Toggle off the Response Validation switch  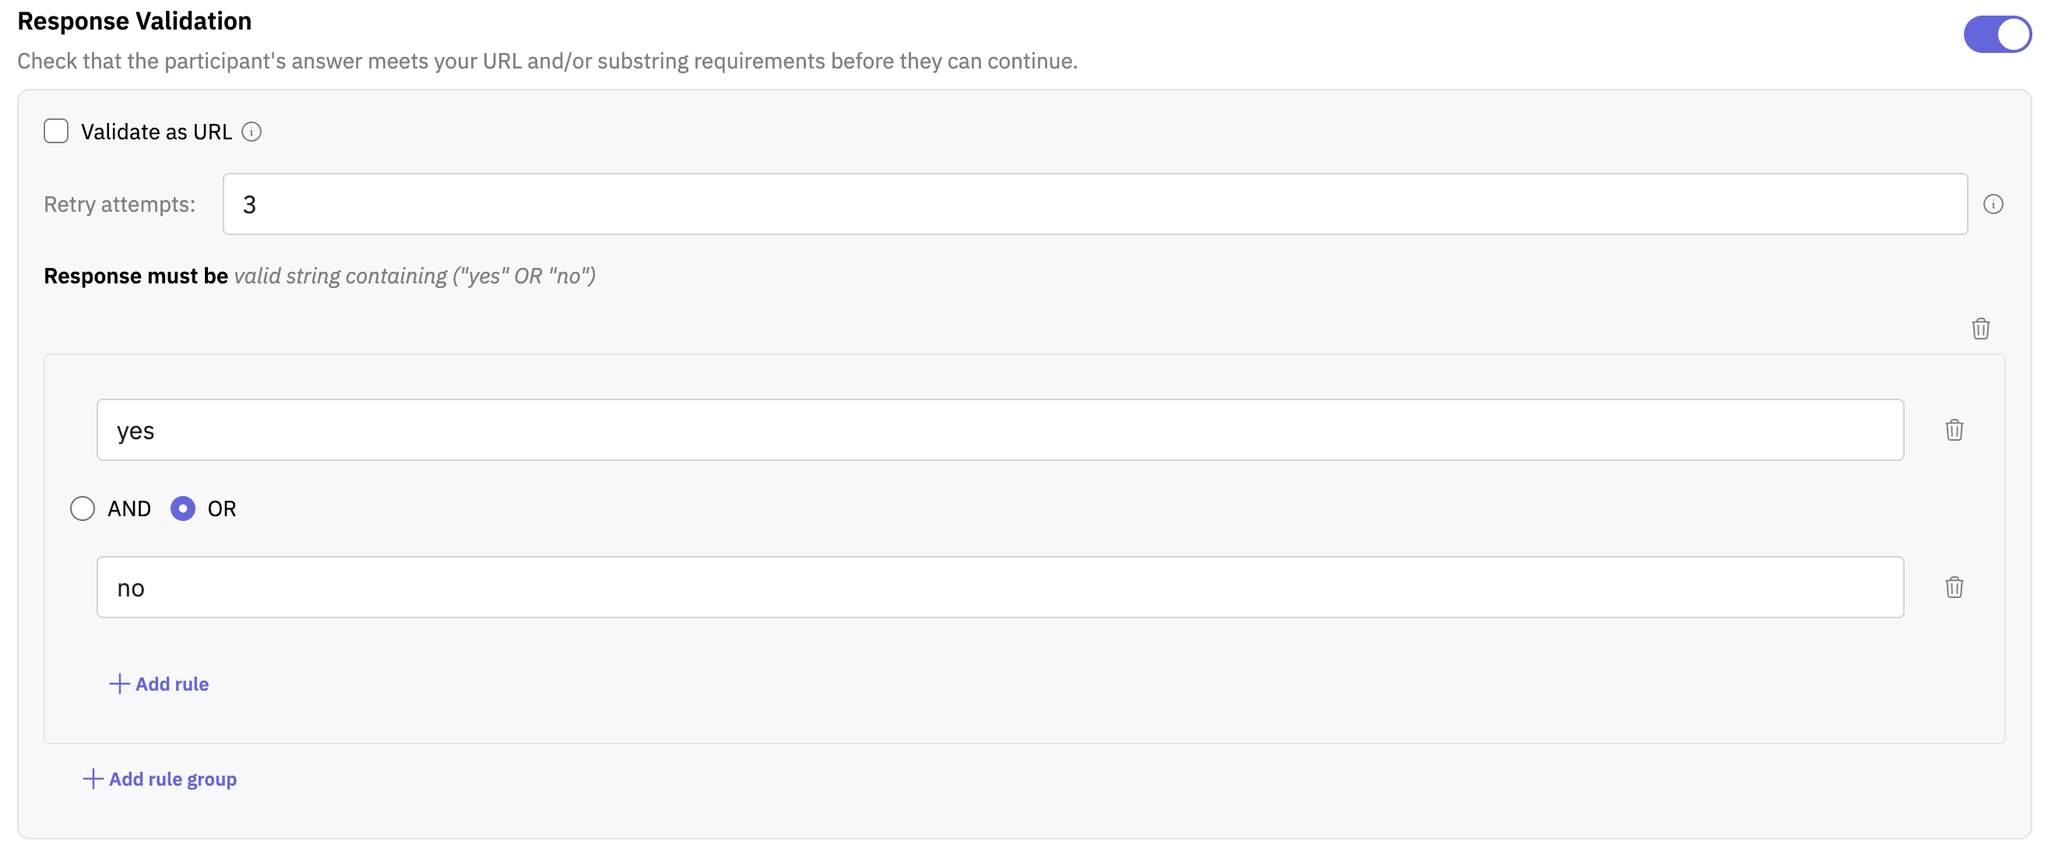coord(1996,34)
